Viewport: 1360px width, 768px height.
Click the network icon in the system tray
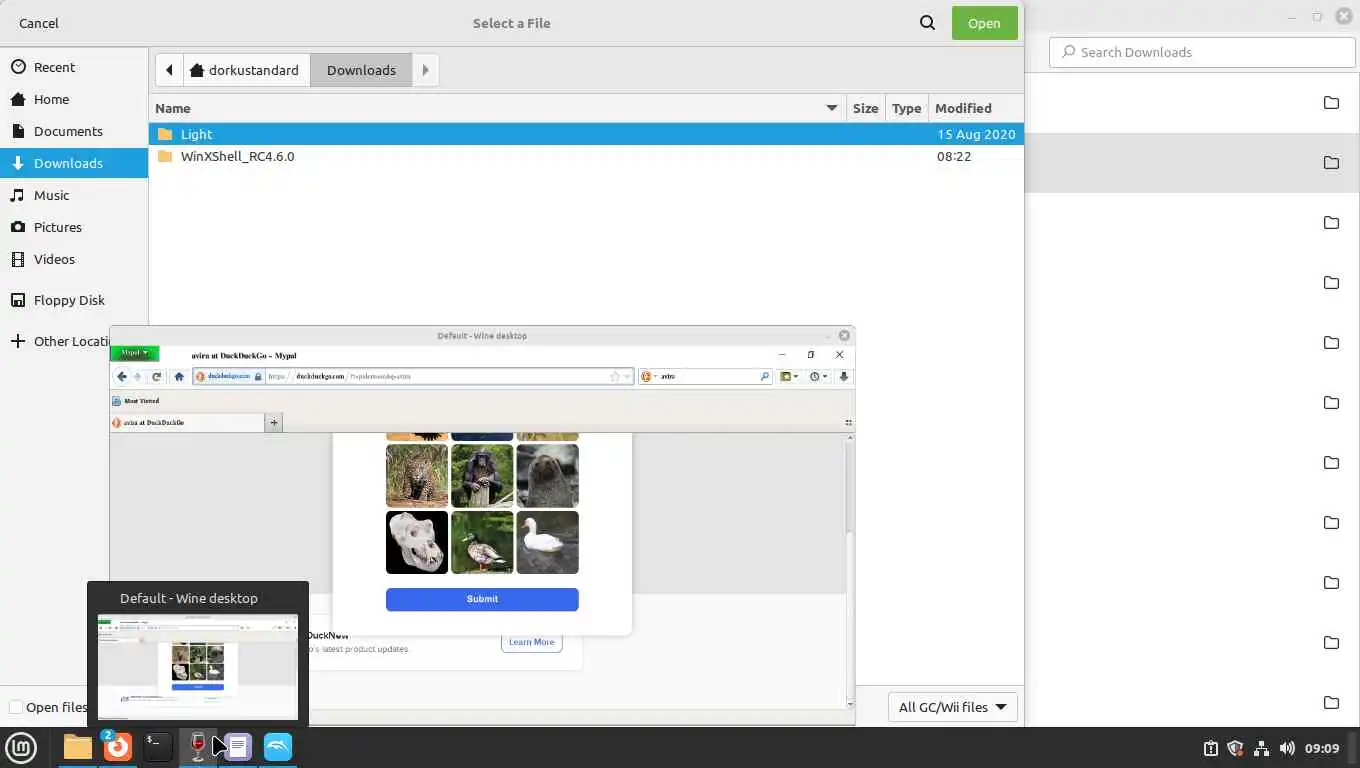pos(1261,748)
